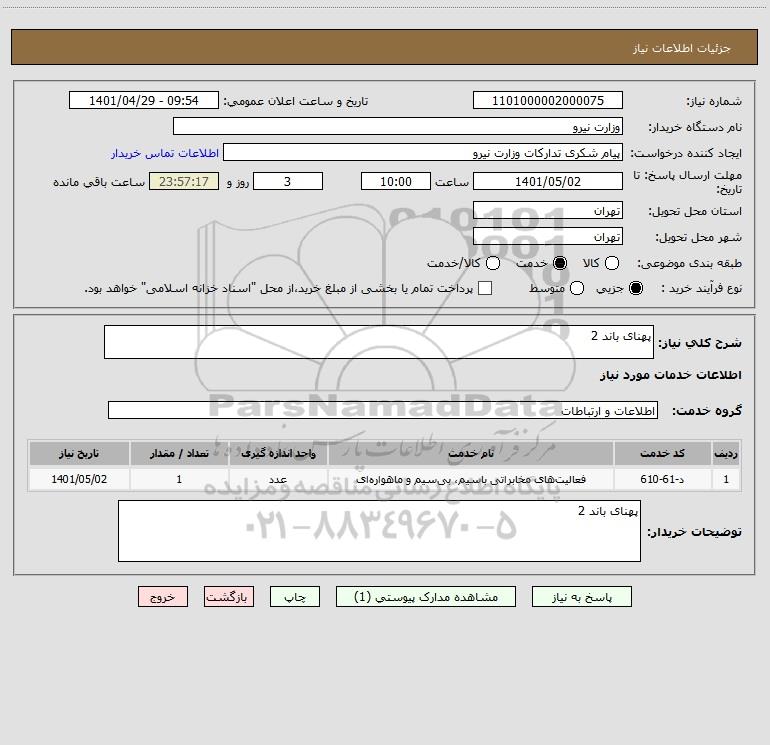Viewport: 770px width, 745px height.
Task: Click the نام خدمت column header
Action: point(470,453)
